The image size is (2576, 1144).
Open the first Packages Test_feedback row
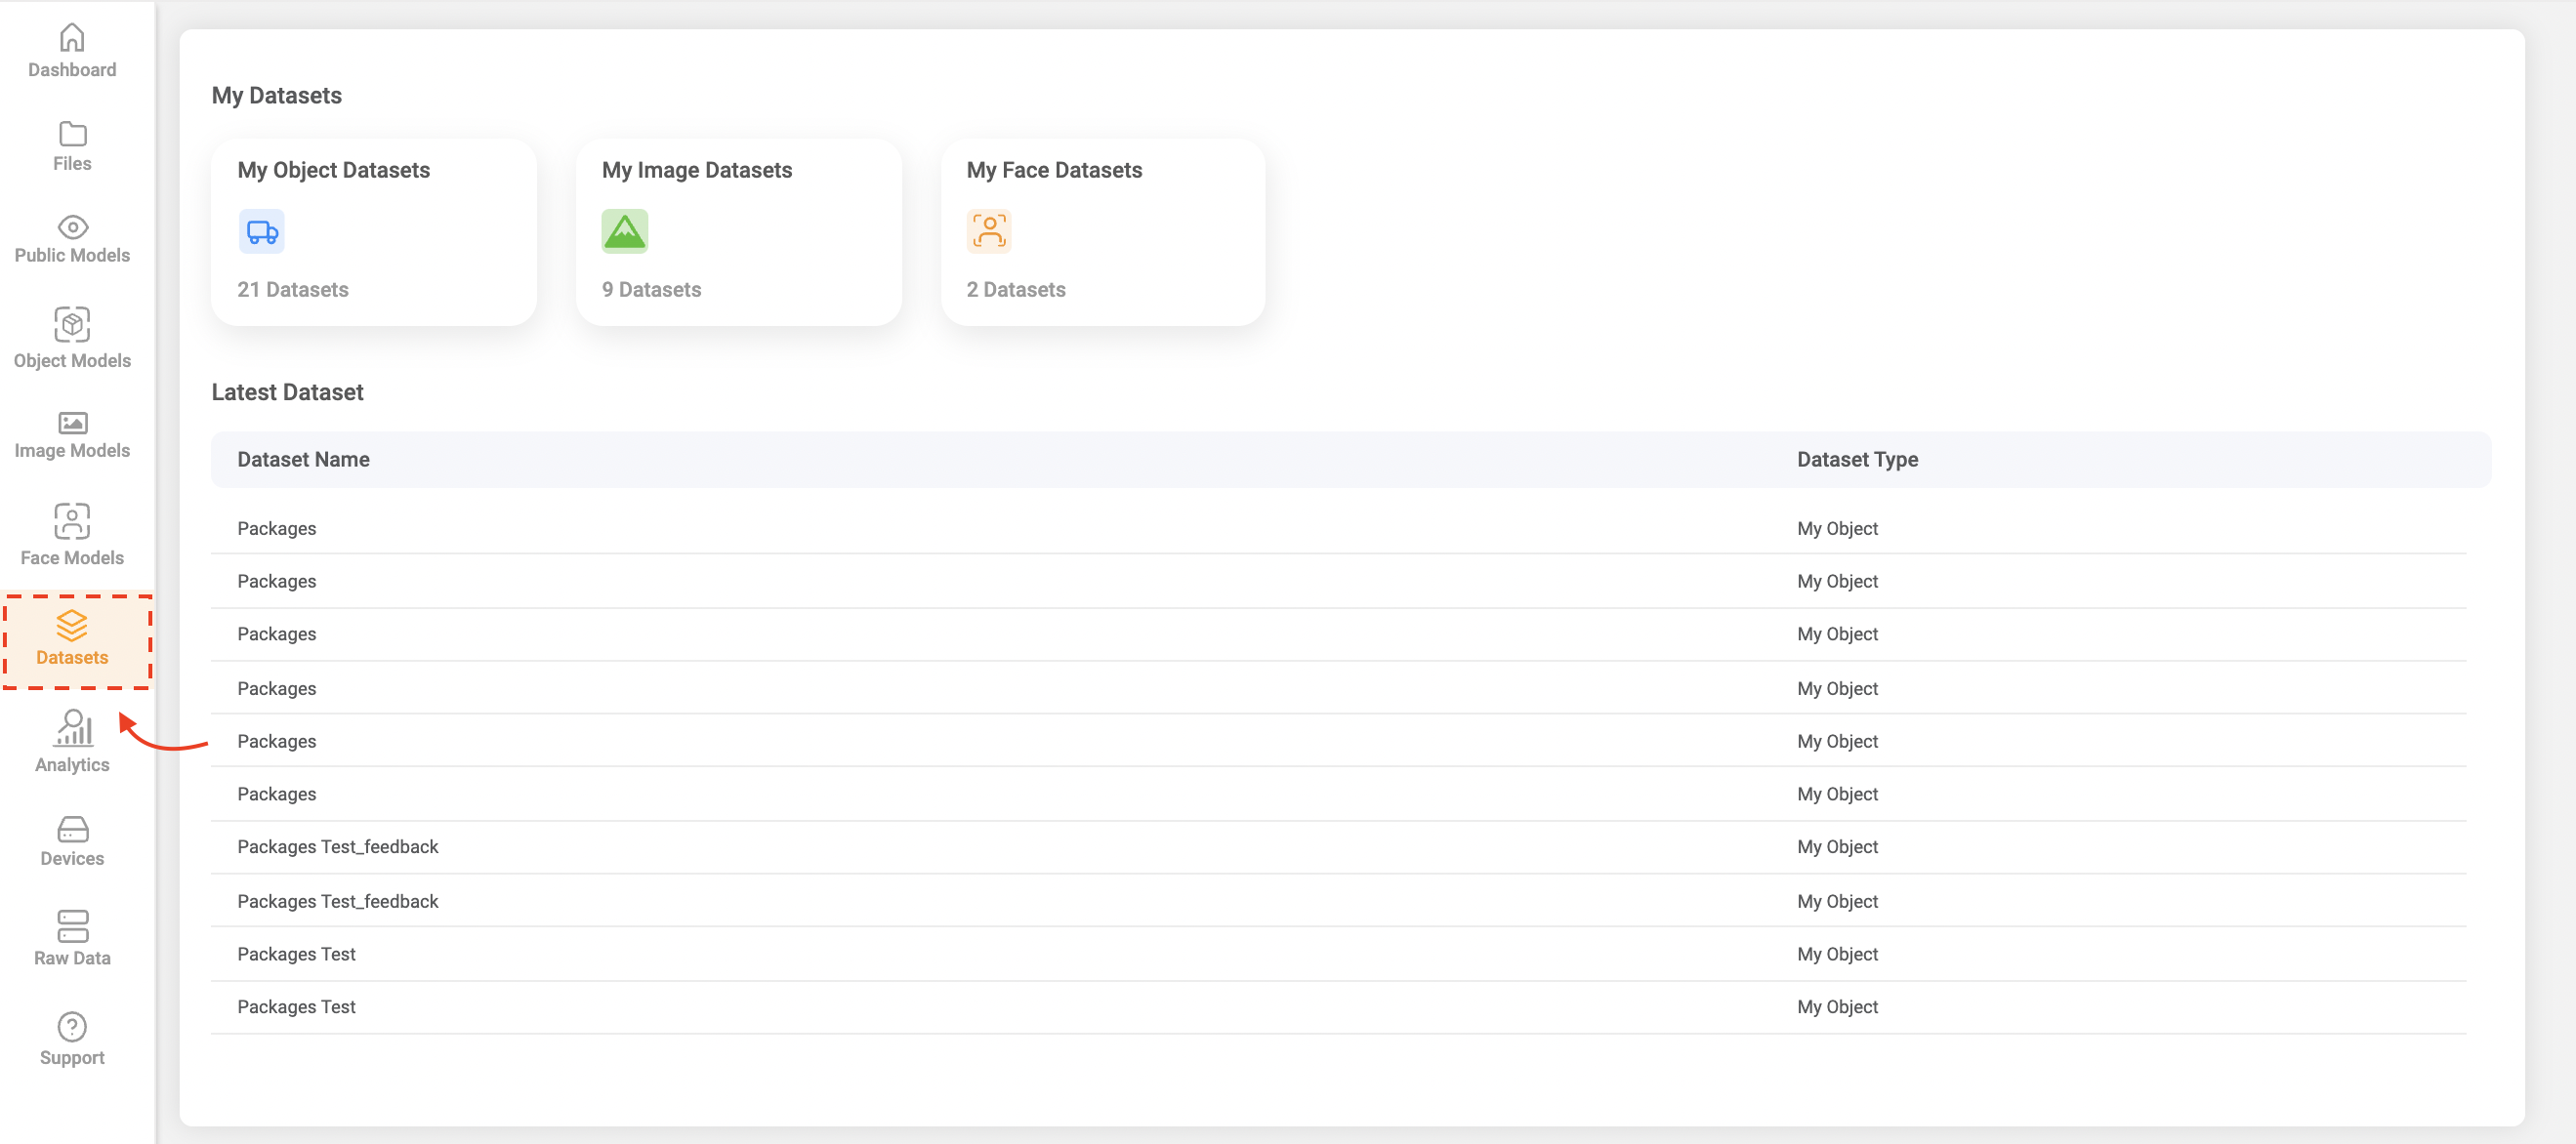tap(338, 847)
